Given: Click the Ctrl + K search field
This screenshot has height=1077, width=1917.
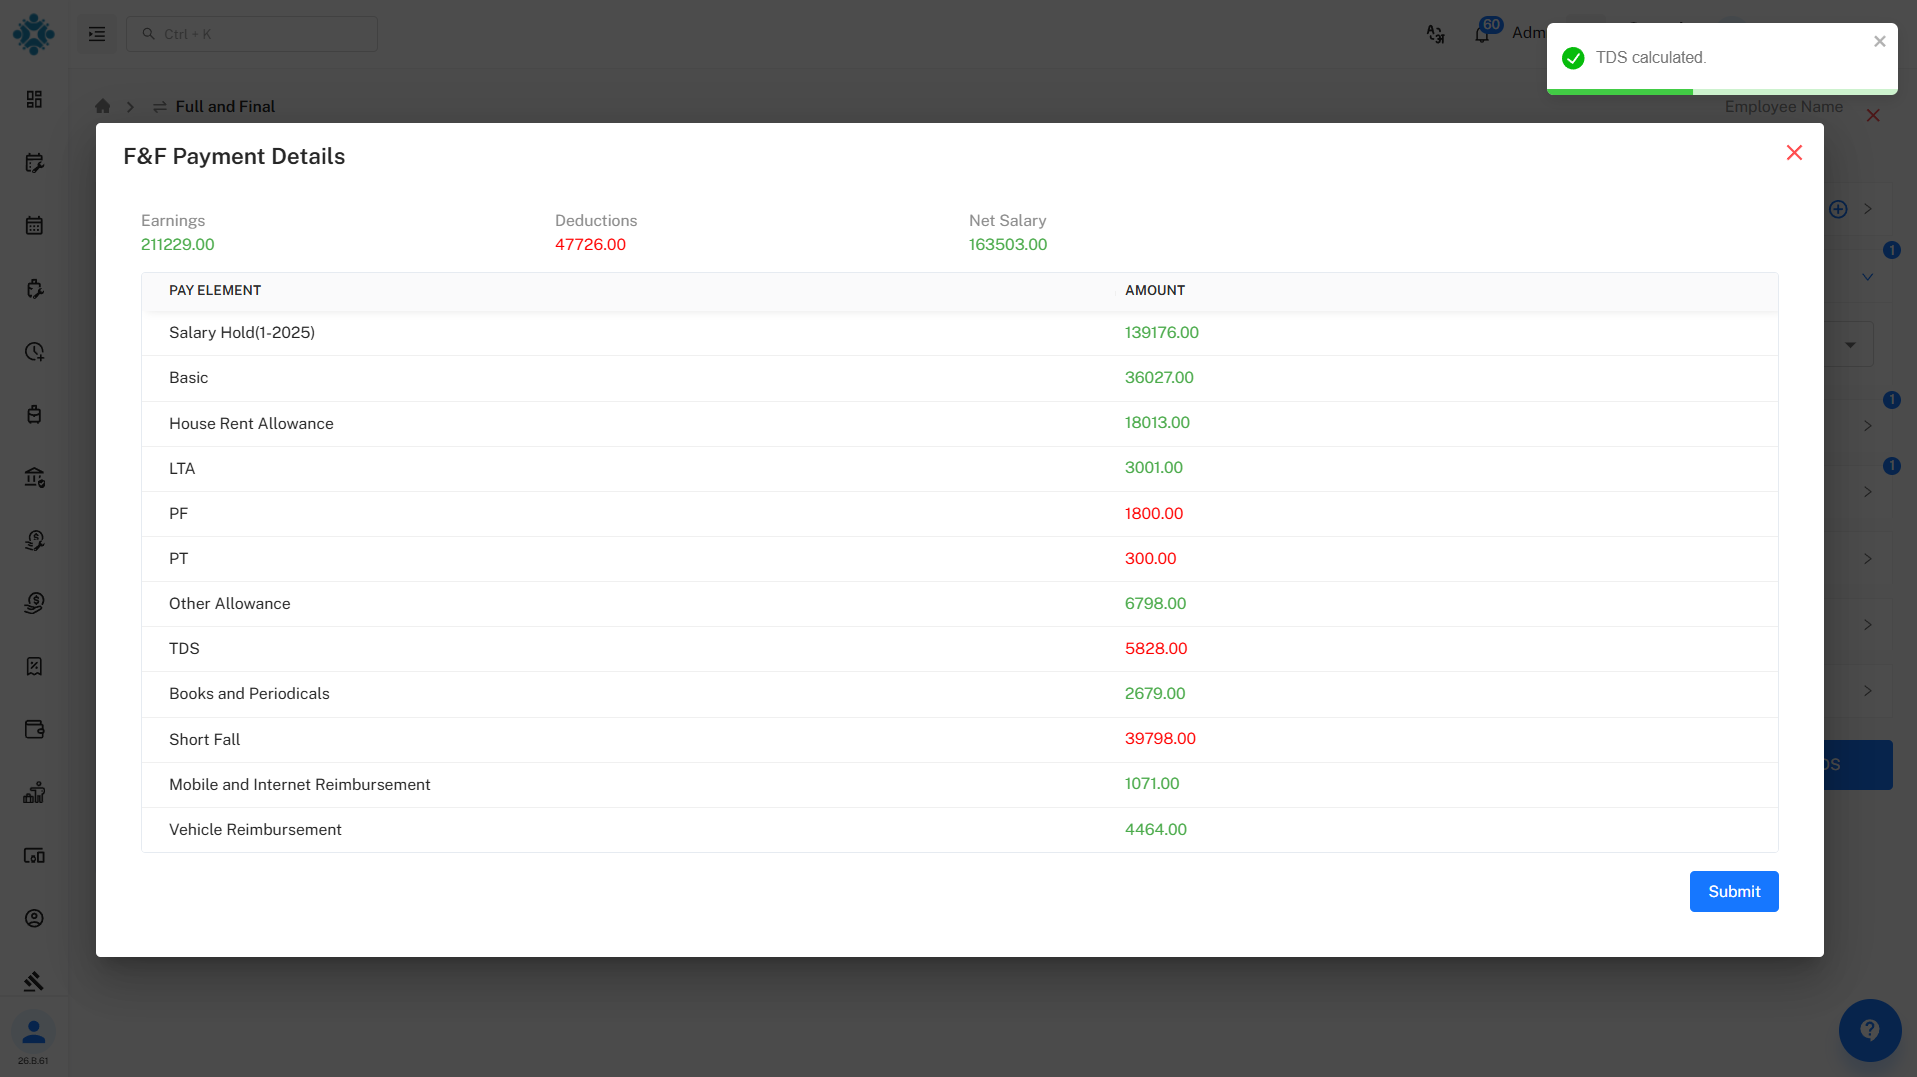Looking at the screenshot, I should pos(252,34).
